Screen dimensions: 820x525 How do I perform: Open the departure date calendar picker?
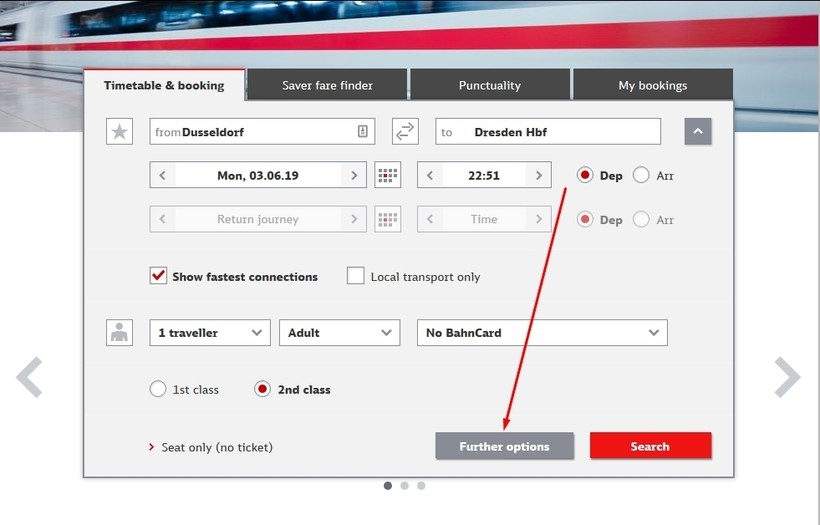(x=387, y=176)
